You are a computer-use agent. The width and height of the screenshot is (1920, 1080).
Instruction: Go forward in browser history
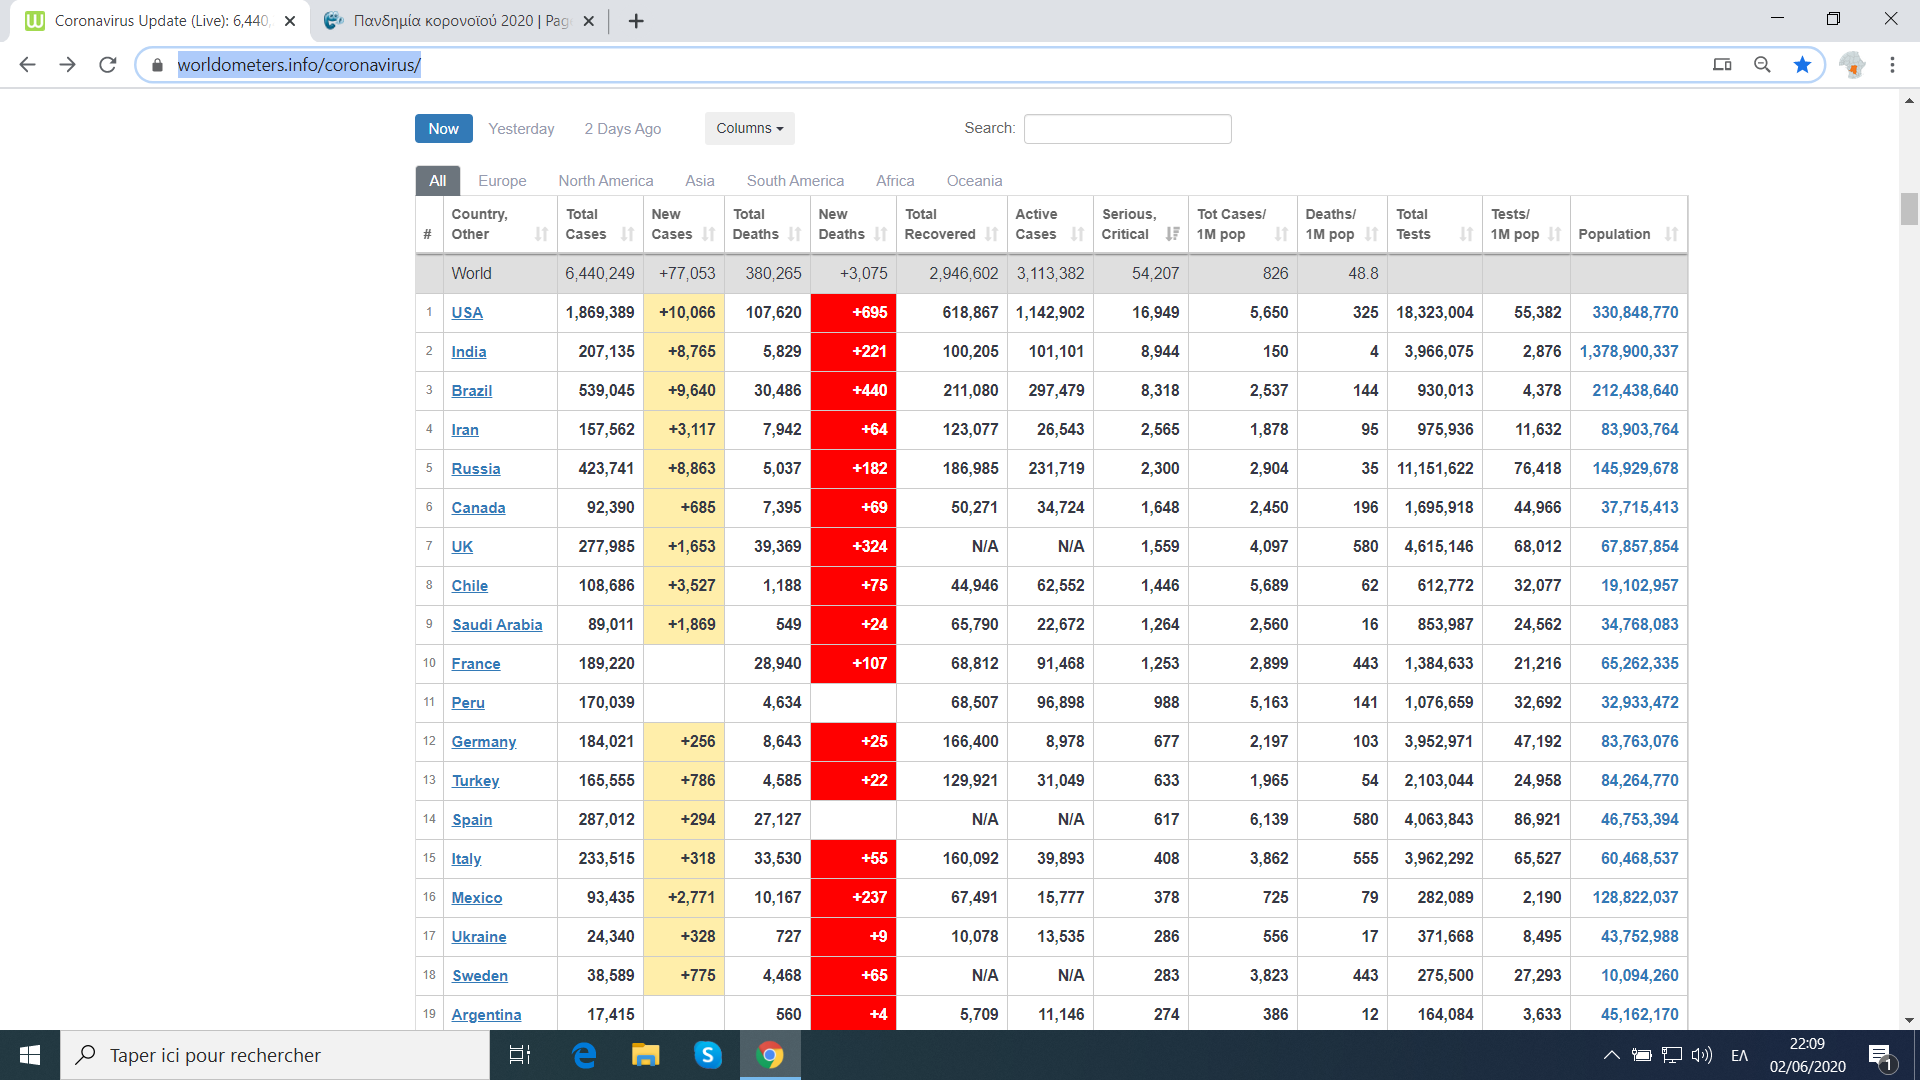[x=67, y=65]
